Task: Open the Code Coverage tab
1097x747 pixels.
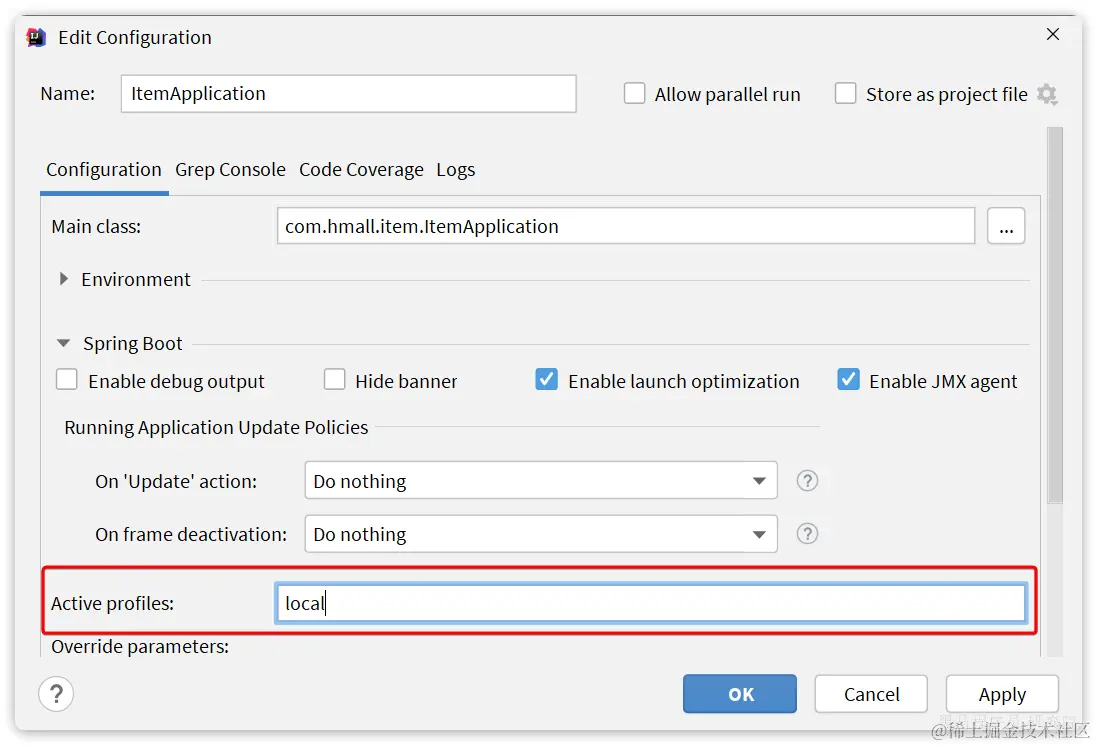Action: tap(361, 170)
